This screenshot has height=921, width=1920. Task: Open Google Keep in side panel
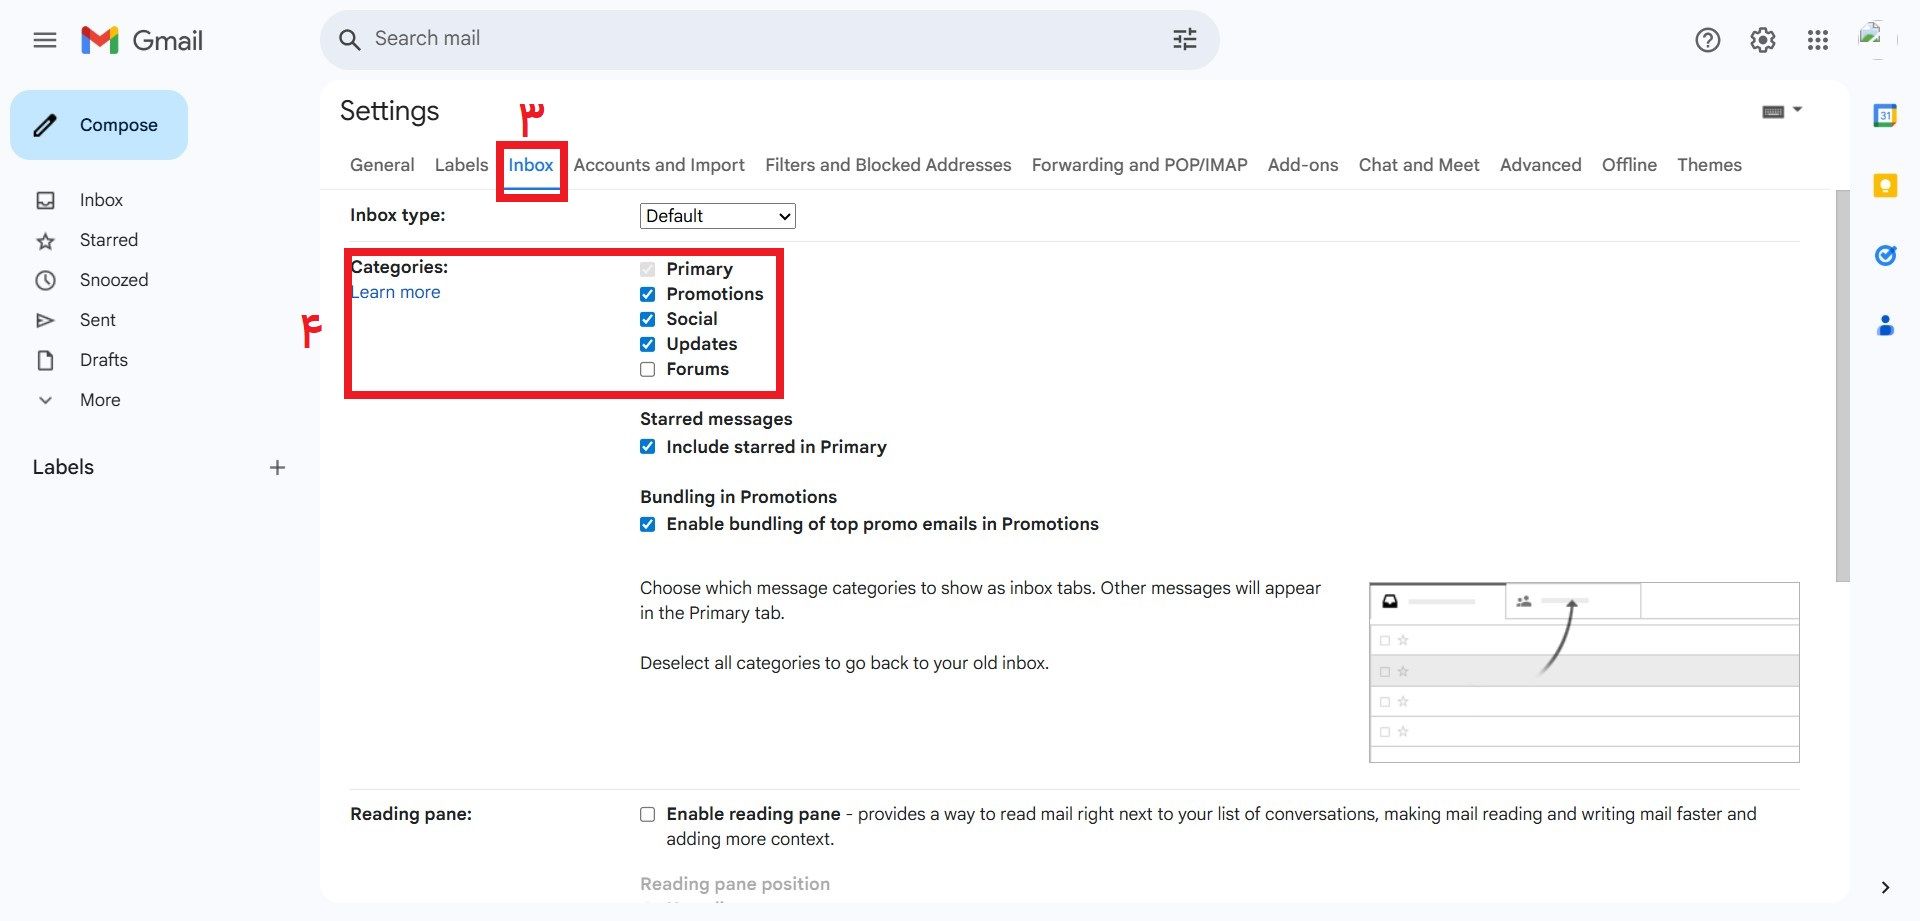click(x=1885, y=186)
